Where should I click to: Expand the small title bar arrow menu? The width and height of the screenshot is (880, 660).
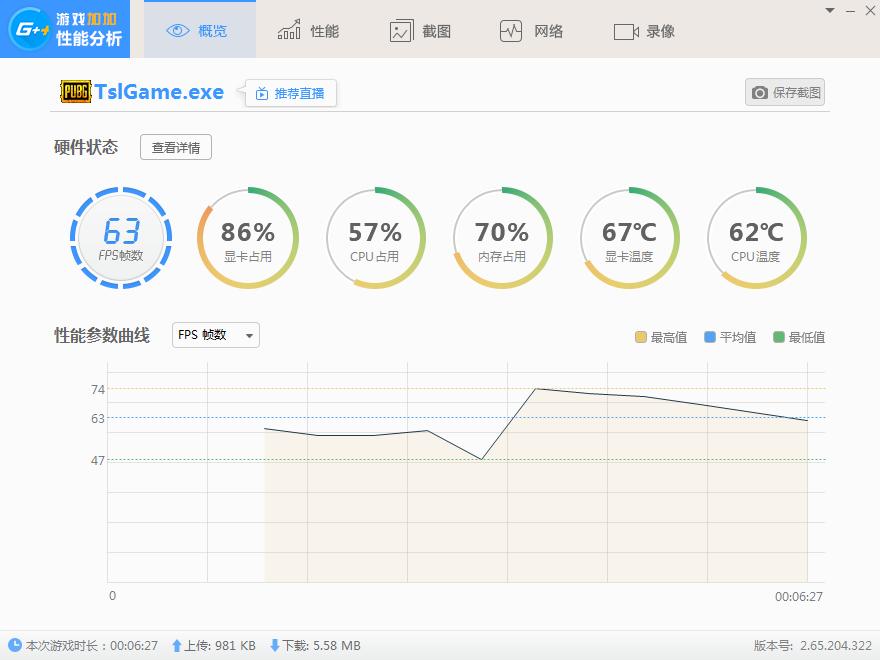[828, 12]
